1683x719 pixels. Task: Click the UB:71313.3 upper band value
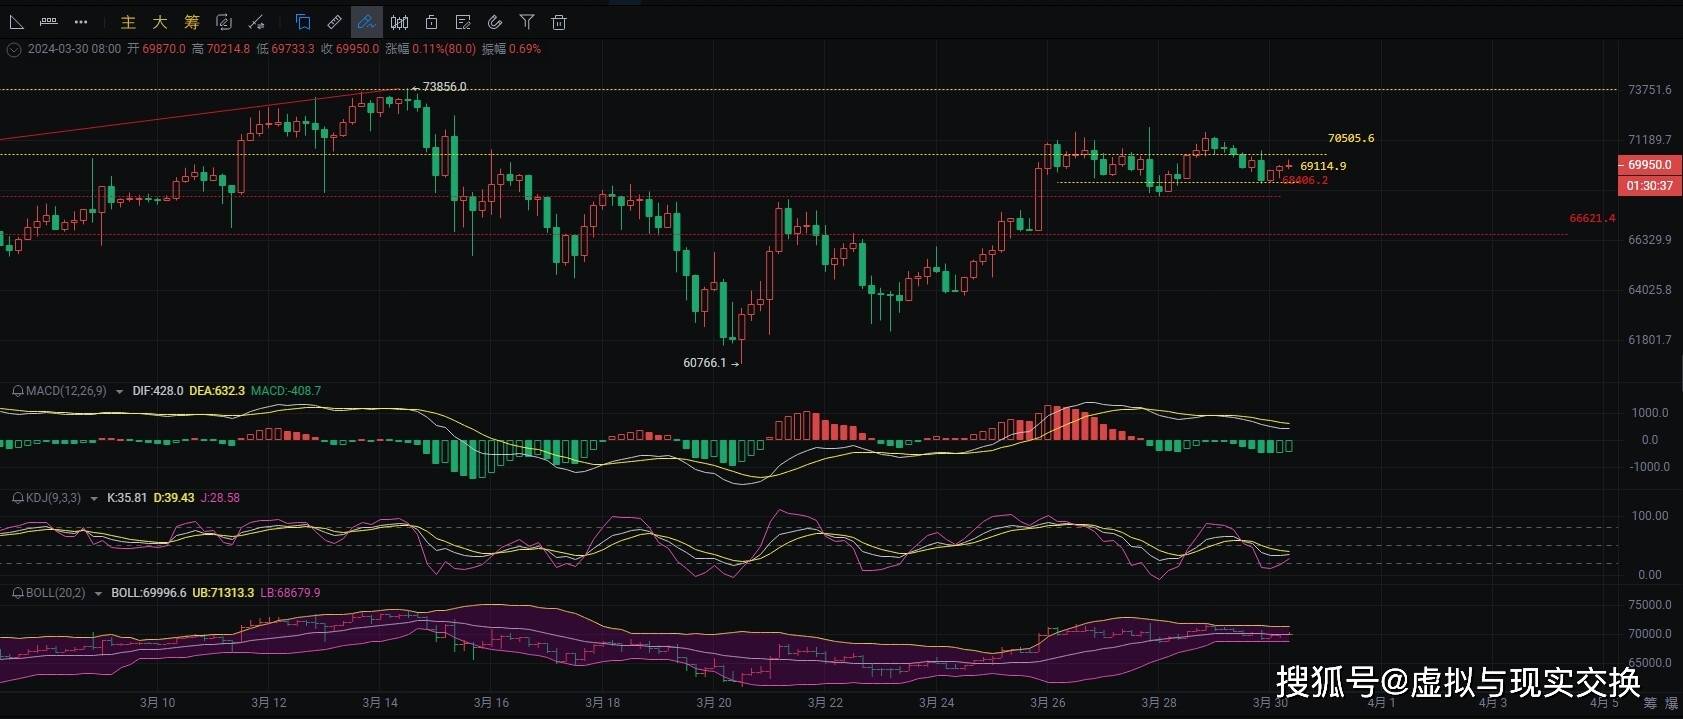[223, 593]
